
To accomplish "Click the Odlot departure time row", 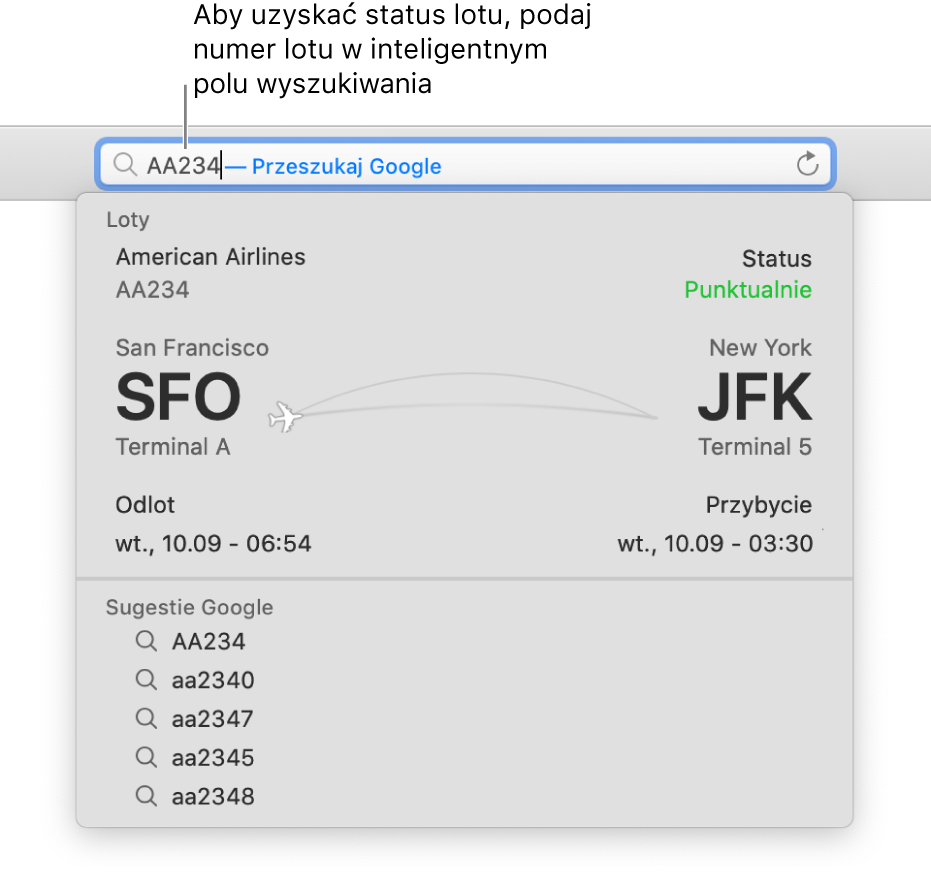I will click(x=213, y=544).
